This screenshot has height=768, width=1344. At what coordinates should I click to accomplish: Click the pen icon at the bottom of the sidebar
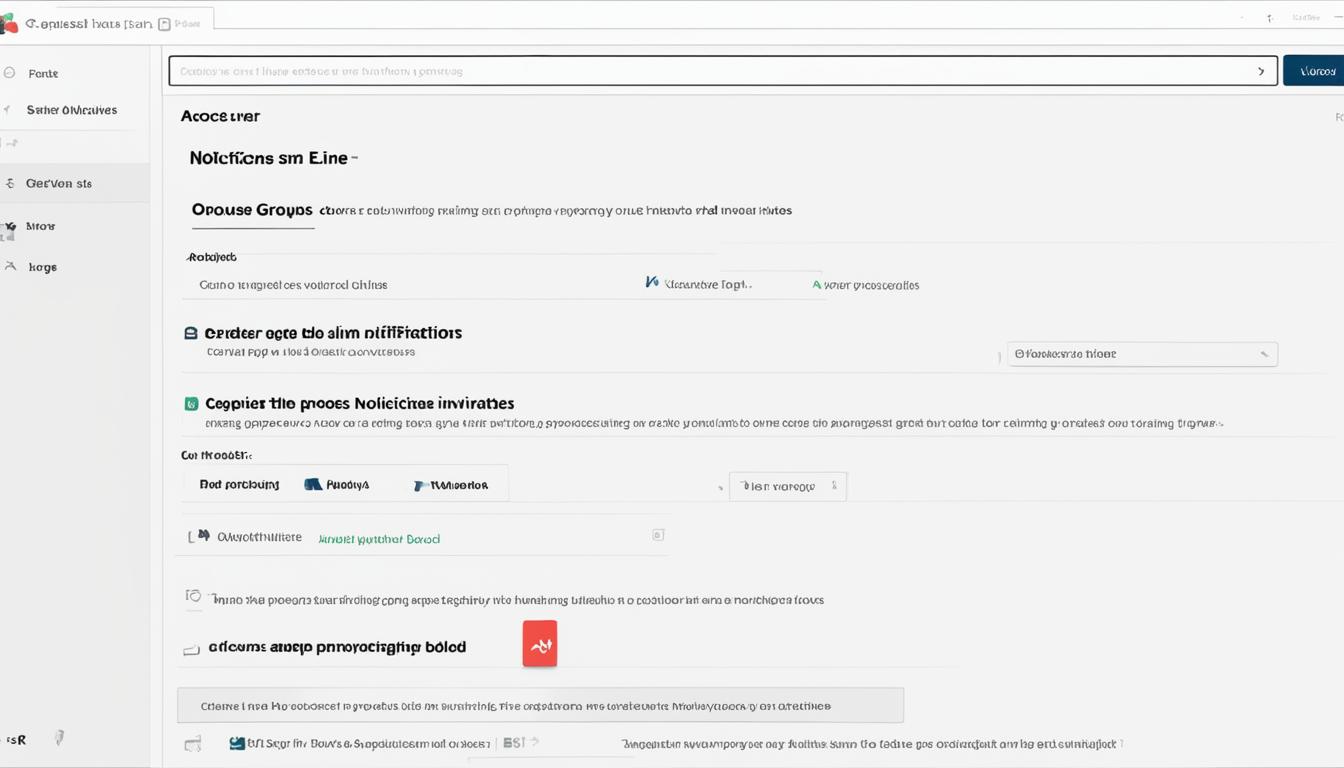tap(59, 738)
